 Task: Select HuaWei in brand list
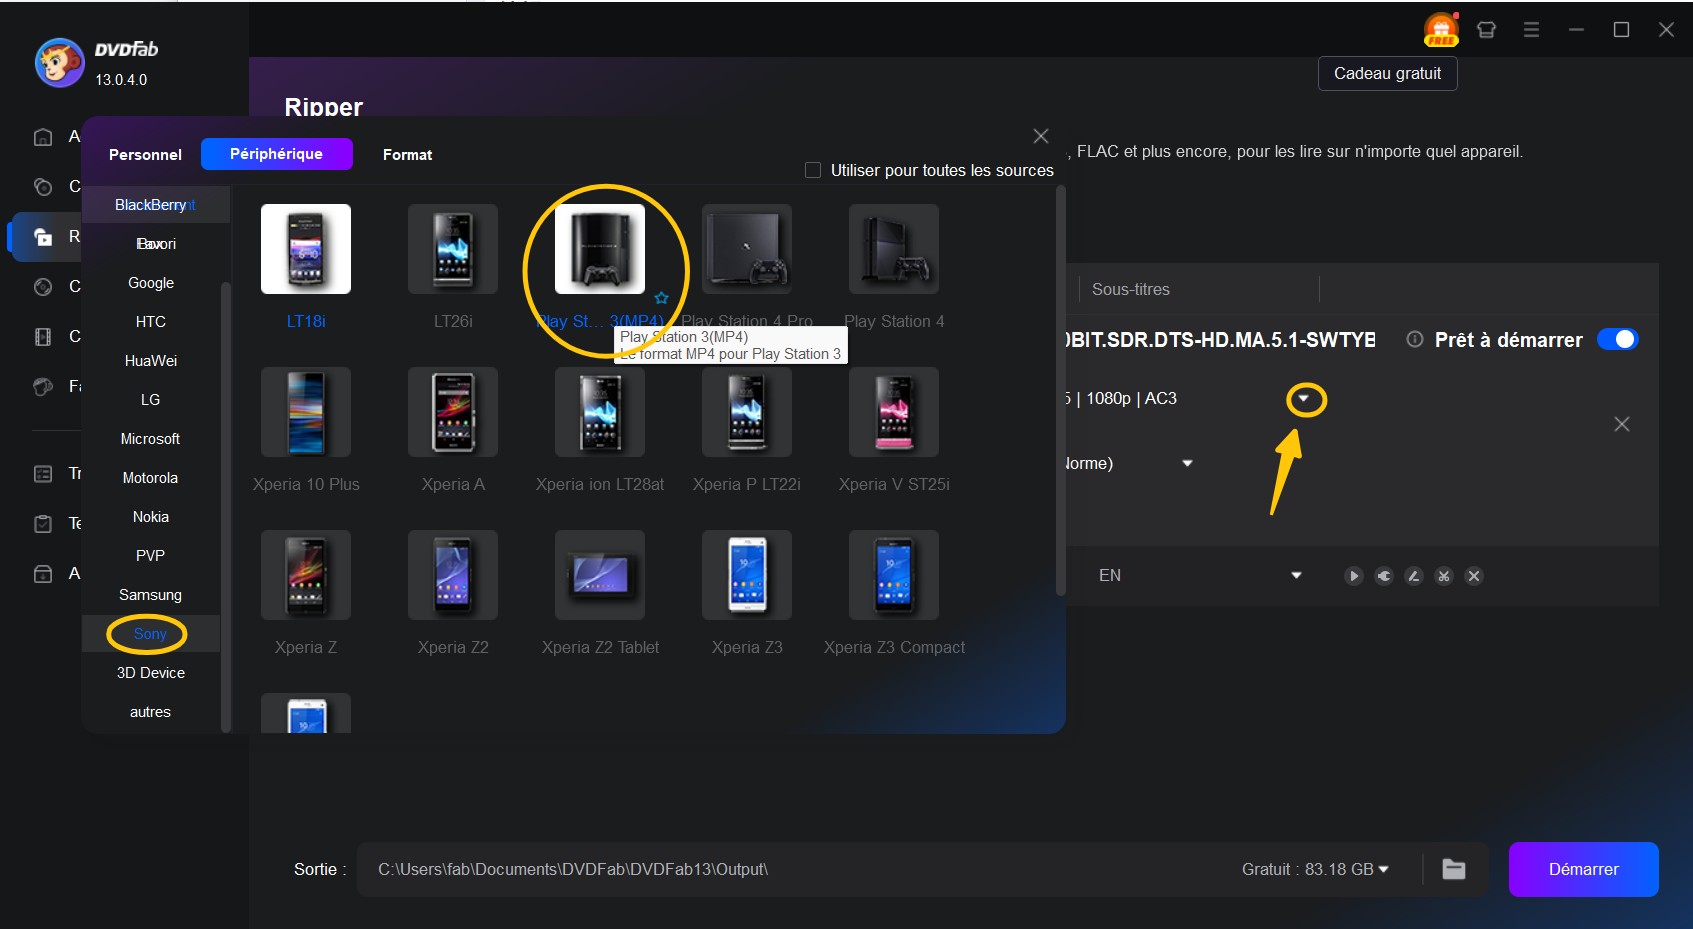click(x=151, y=361)
